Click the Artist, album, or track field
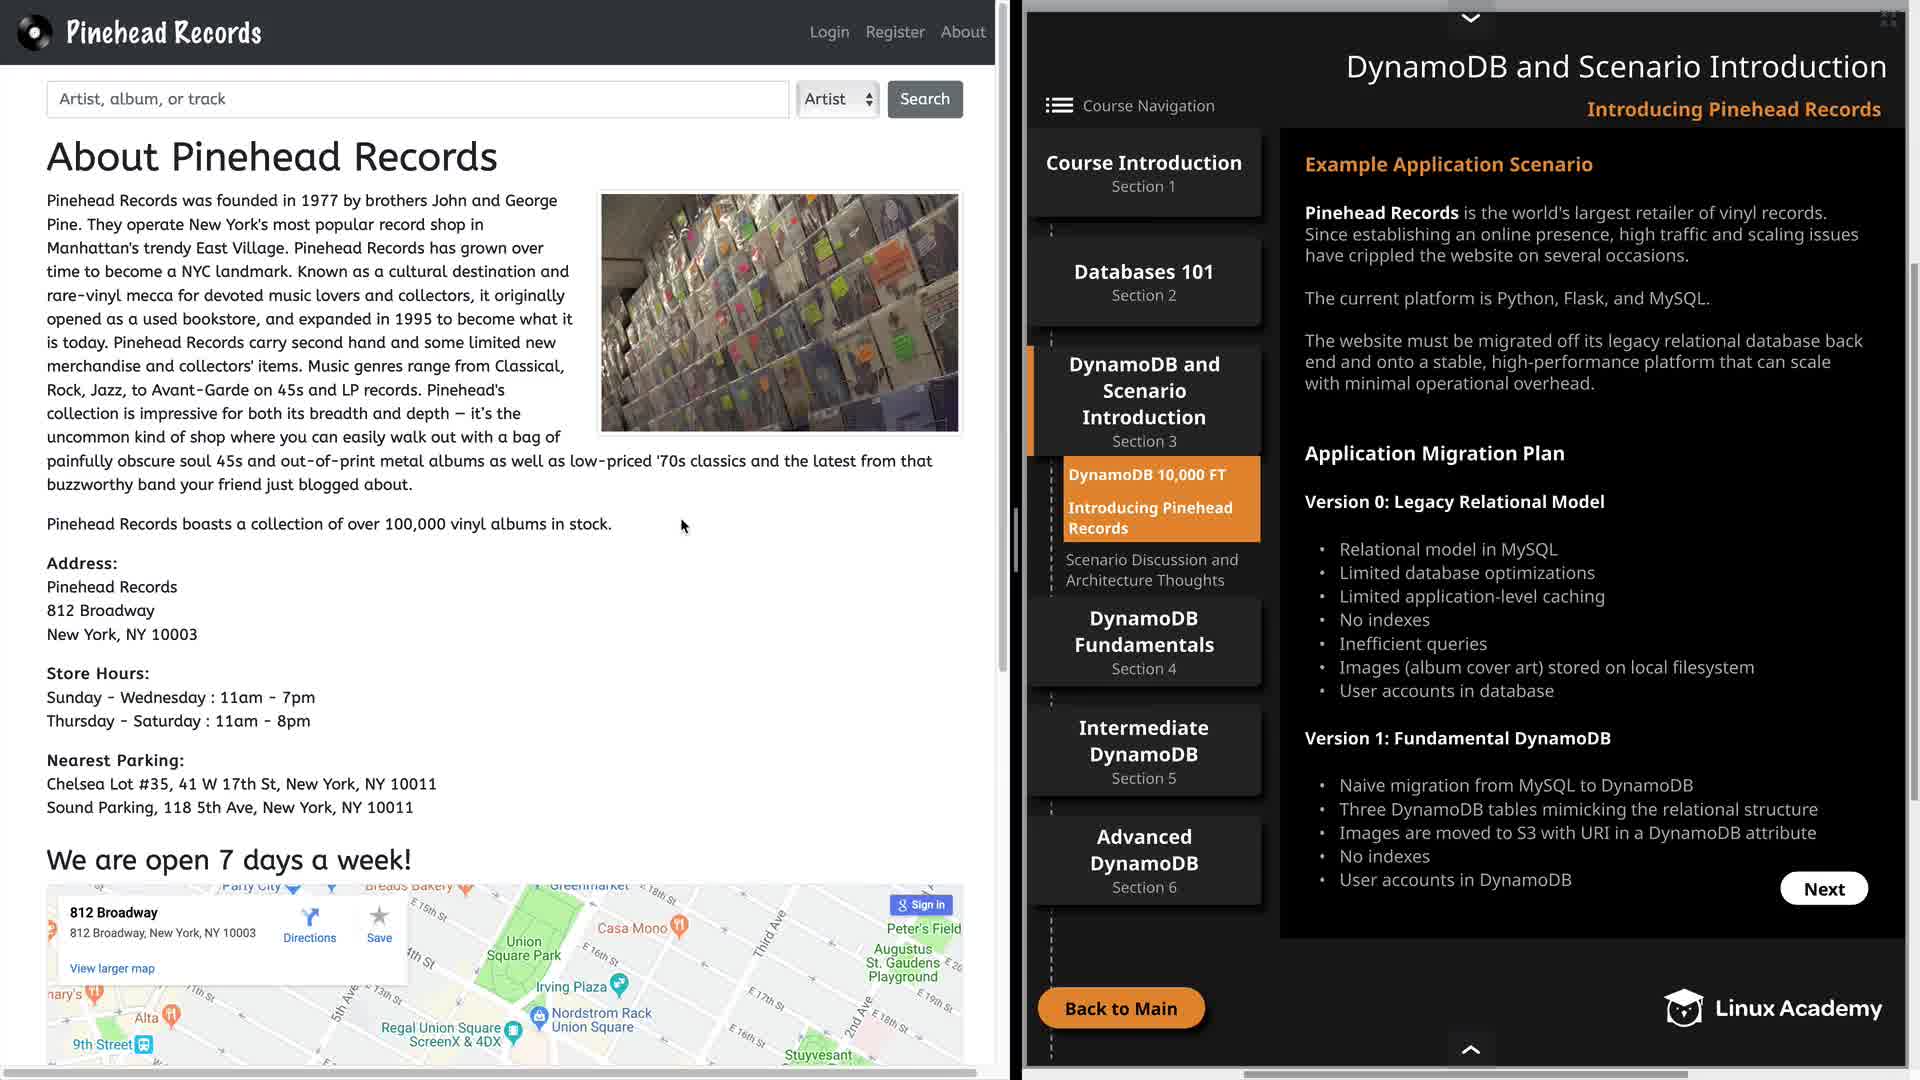 click(x=418, y=99)
